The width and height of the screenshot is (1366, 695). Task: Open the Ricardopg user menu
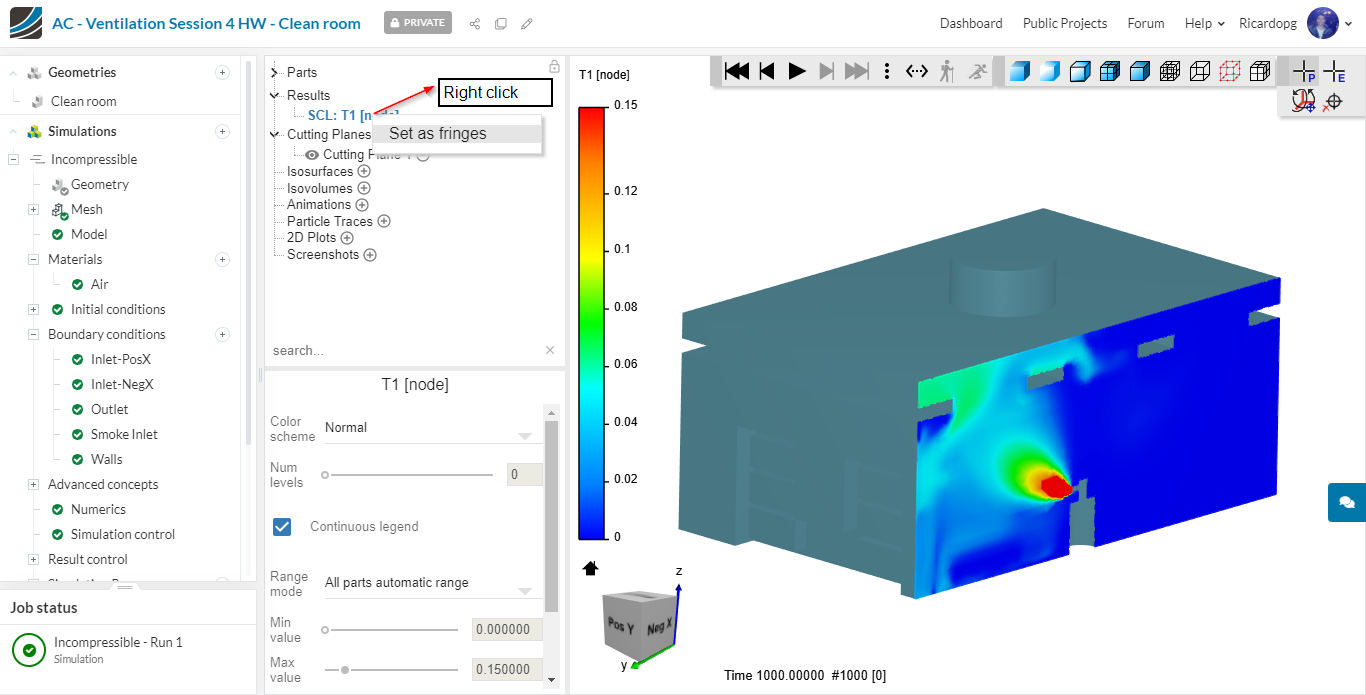click(1297, 23)
